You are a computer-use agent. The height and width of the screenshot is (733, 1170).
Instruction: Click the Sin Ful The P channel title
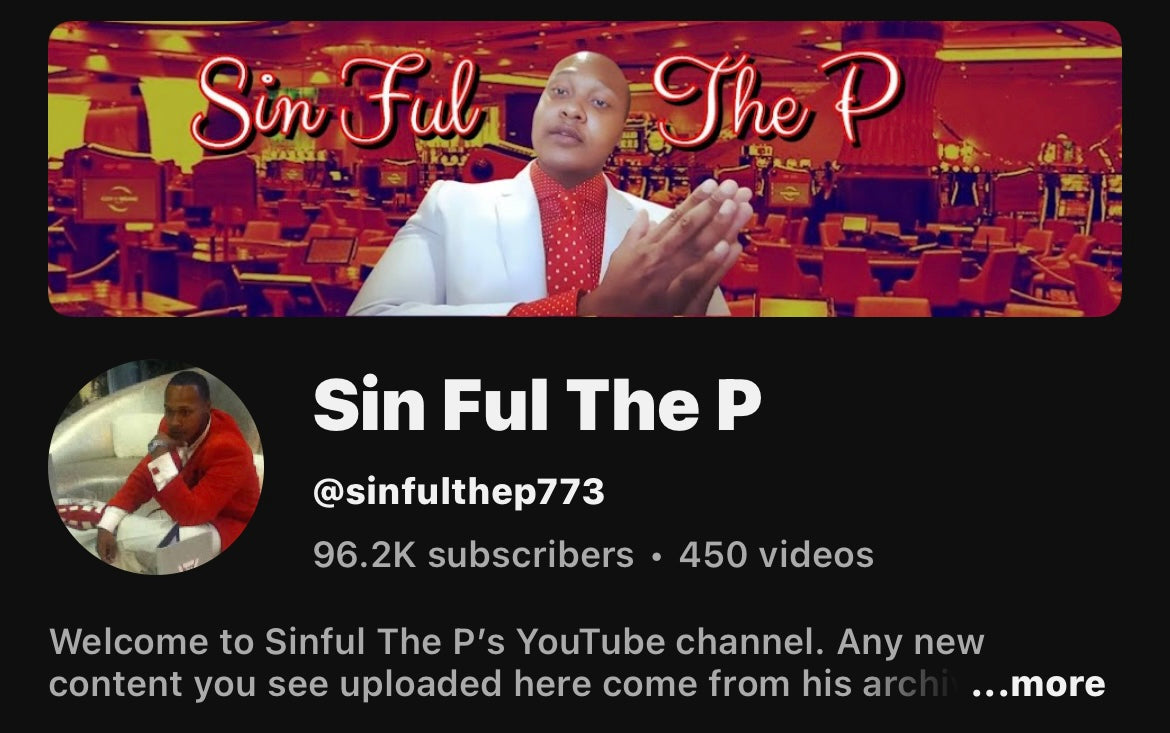(537, 405)
